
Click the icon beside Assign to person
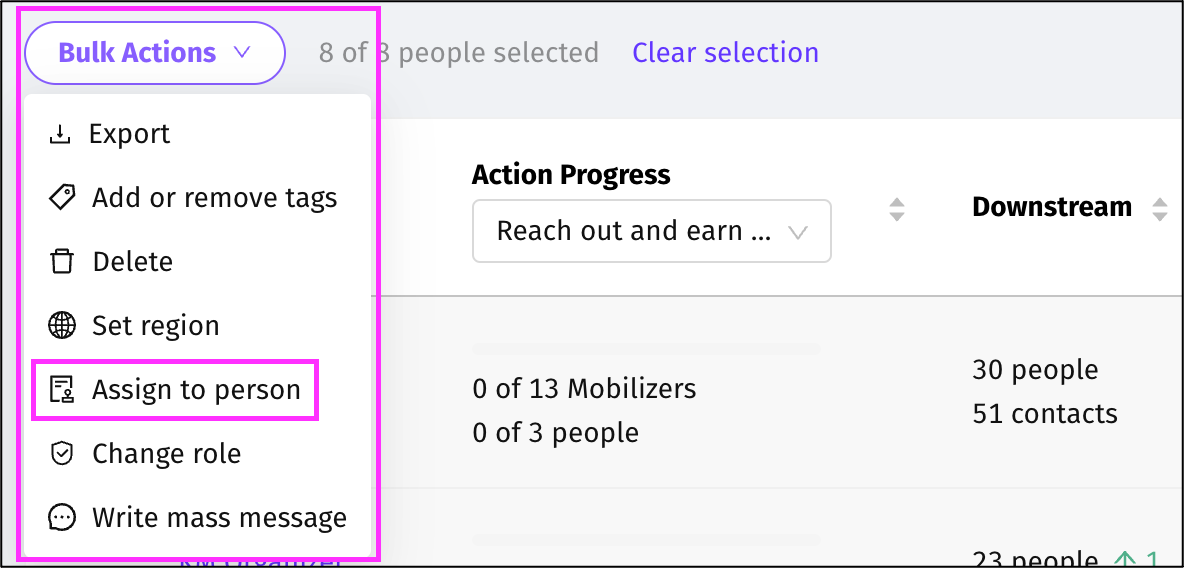pyautogui.click(x=62, y=390)
